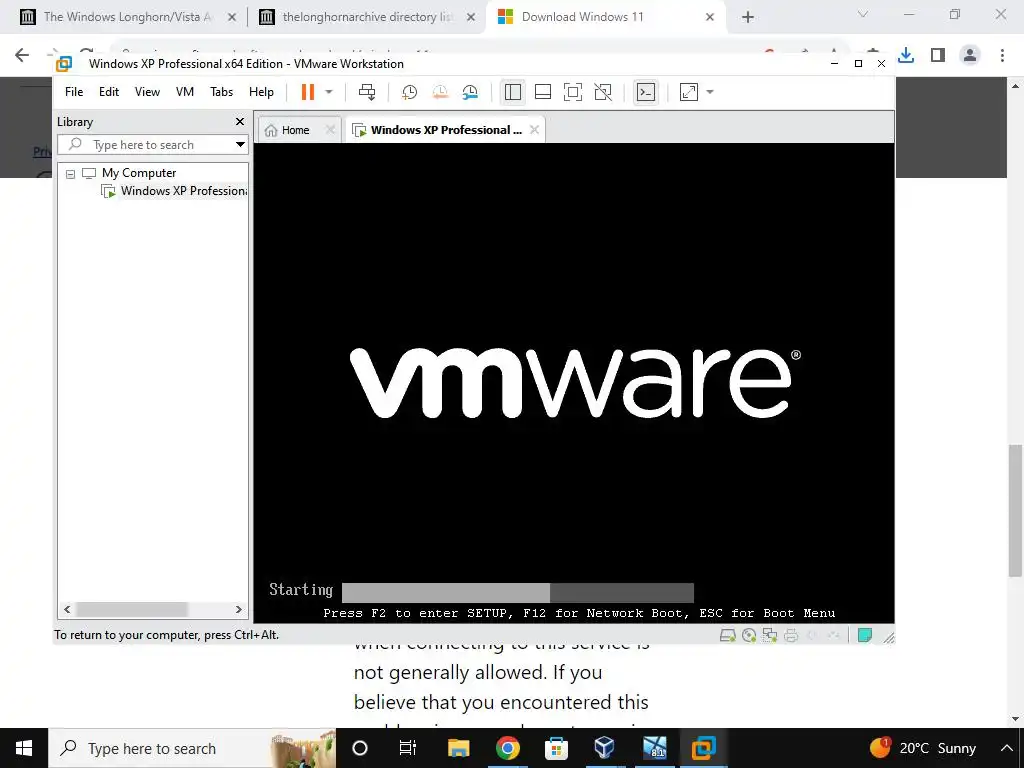Toggle the library sidebar view

click(x=513, y=92)
